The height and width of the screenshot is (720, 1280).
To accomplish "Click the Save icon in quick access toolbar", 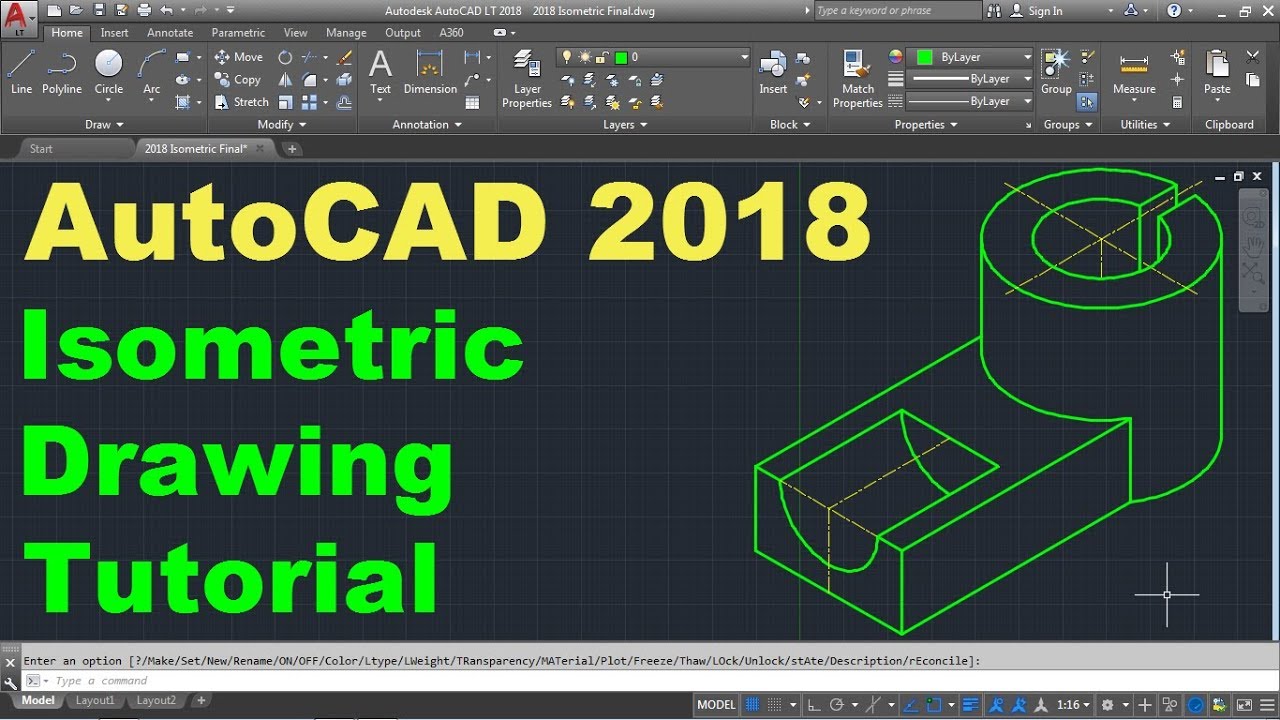I will click(x=99, y=10).
